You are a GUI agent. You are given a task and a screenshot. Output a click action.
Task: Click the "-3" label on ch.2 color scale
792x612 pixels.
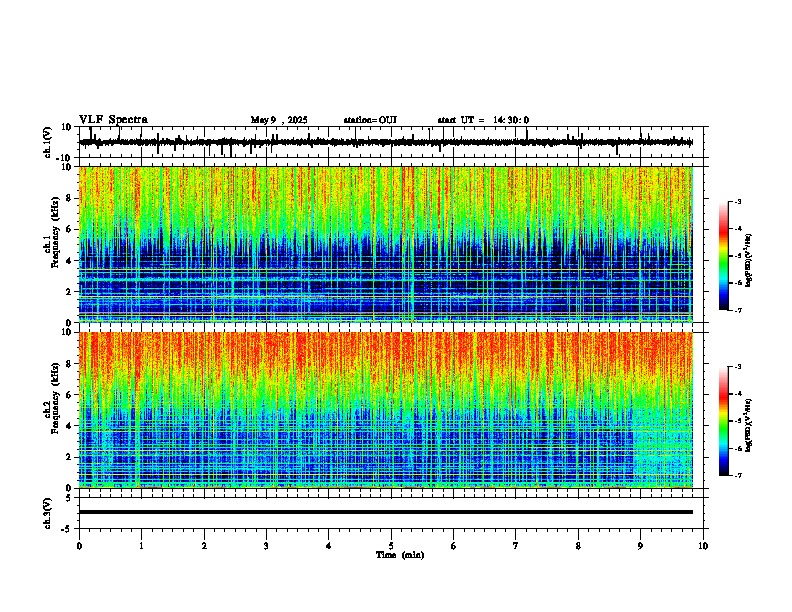(737, 367)
